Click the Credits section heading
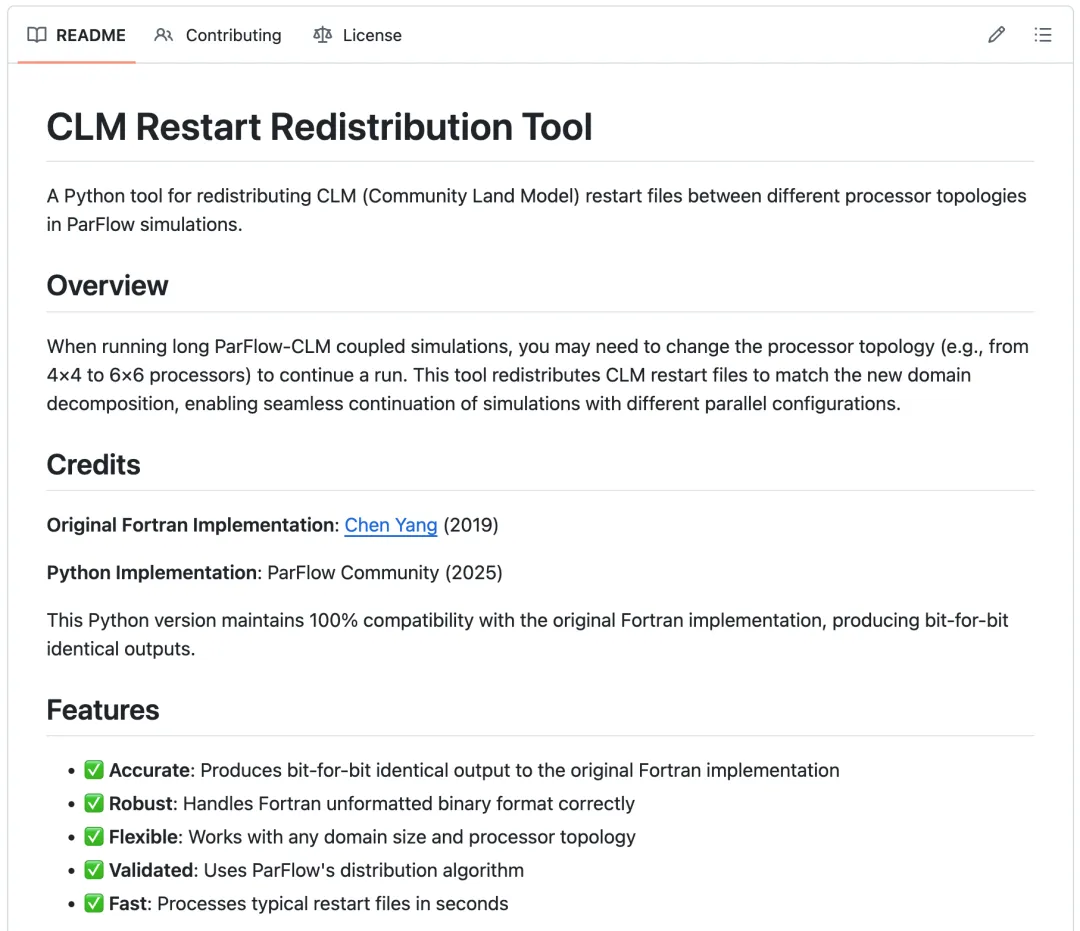This screenshot has height=931, width=1080. click(x=94, y=465)
